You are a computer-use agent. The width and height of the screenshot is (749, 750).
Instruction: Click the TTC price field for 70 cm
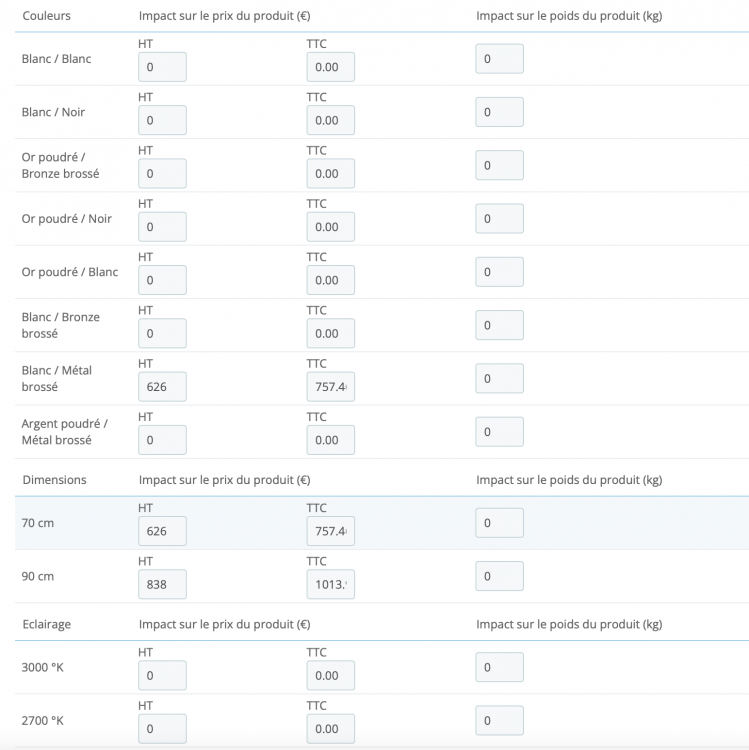pos(330,531)
